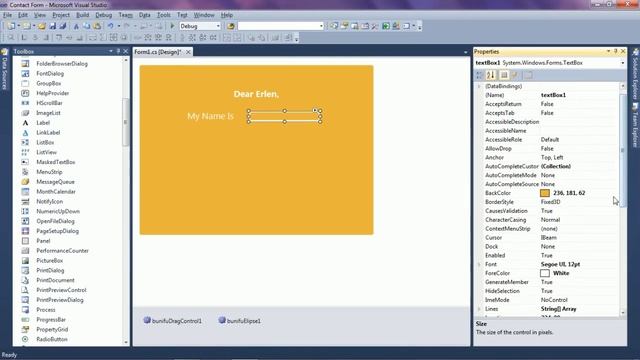Click the Open File toolbar icon

42,26
